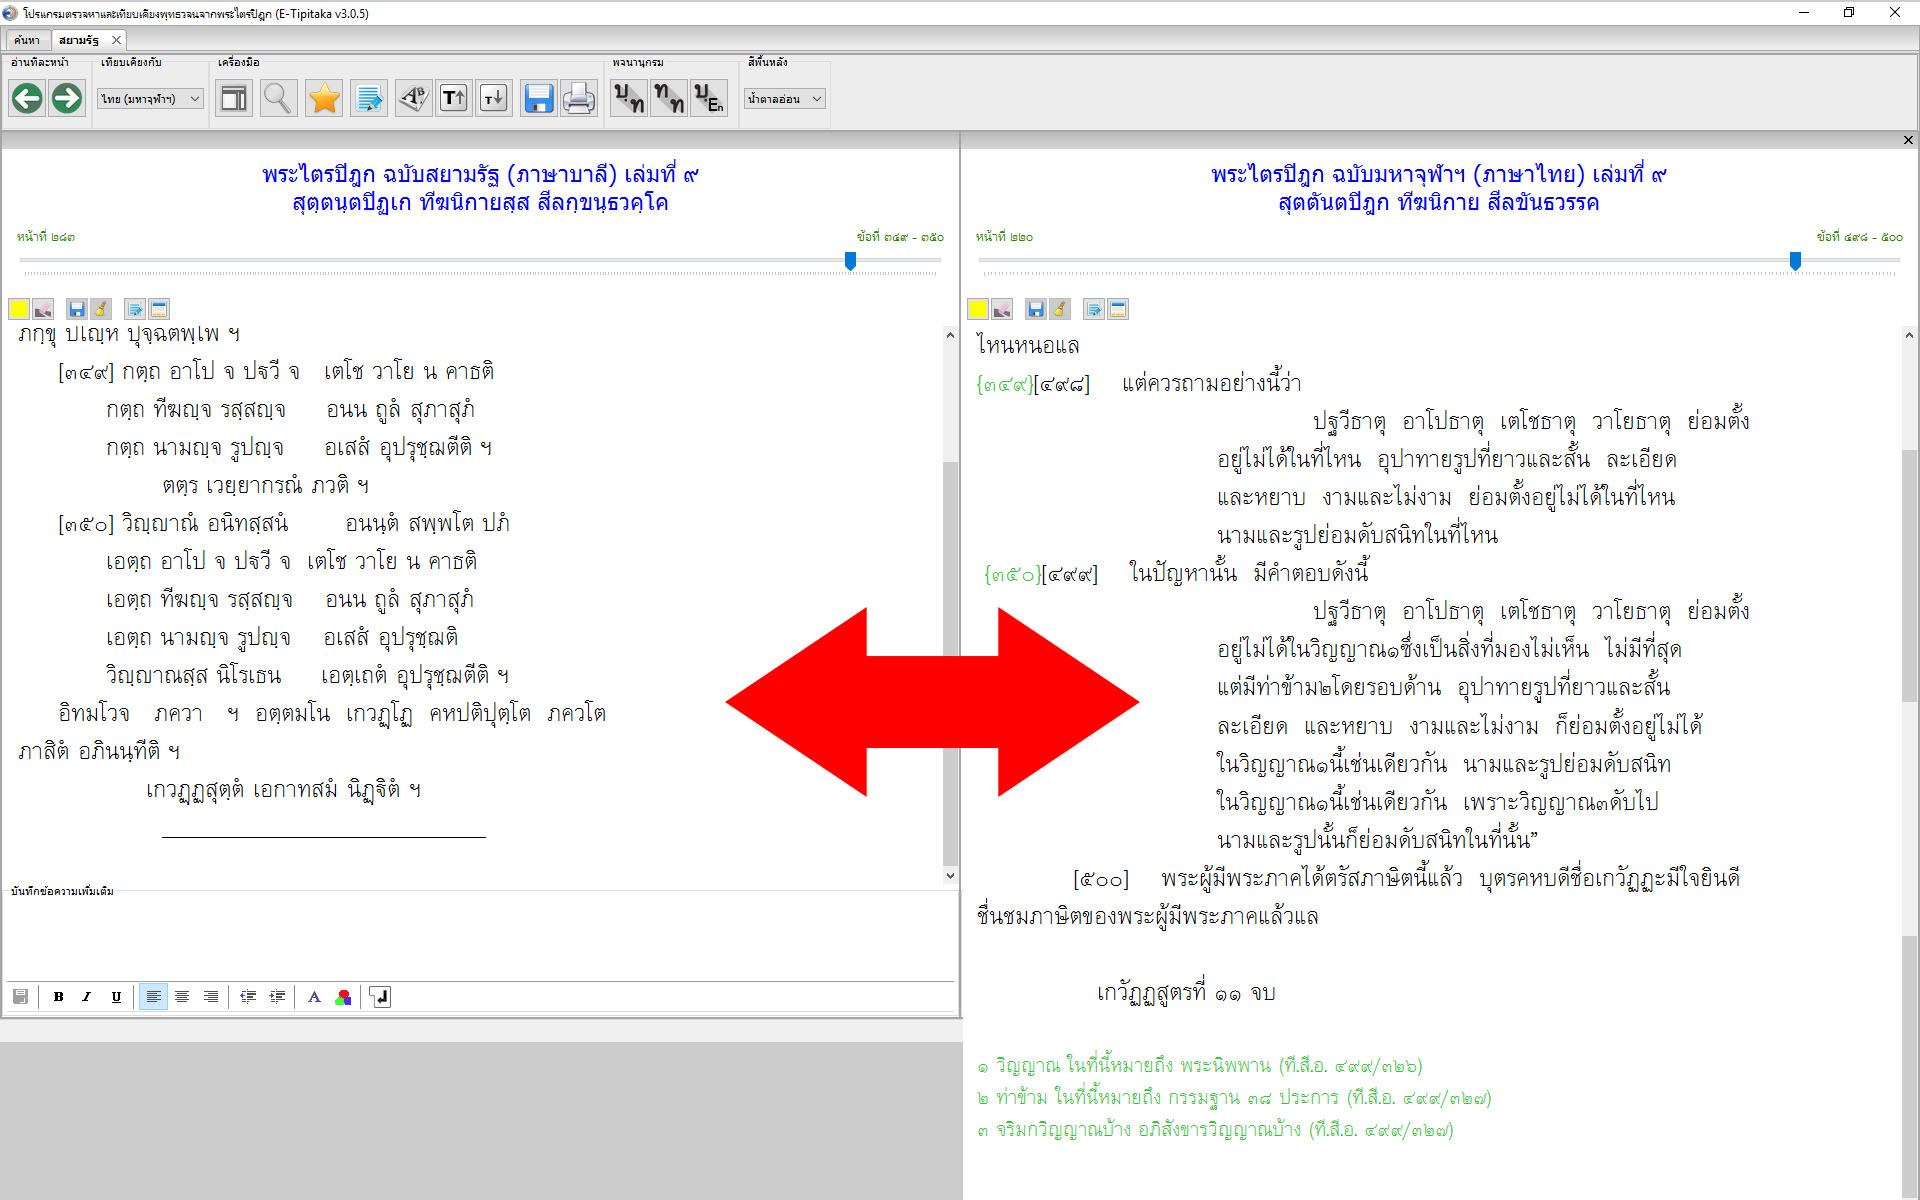1920x1200 pixels.
Task: Toggle italic formatting in the notes editor
Action: [x=87, y=997]
